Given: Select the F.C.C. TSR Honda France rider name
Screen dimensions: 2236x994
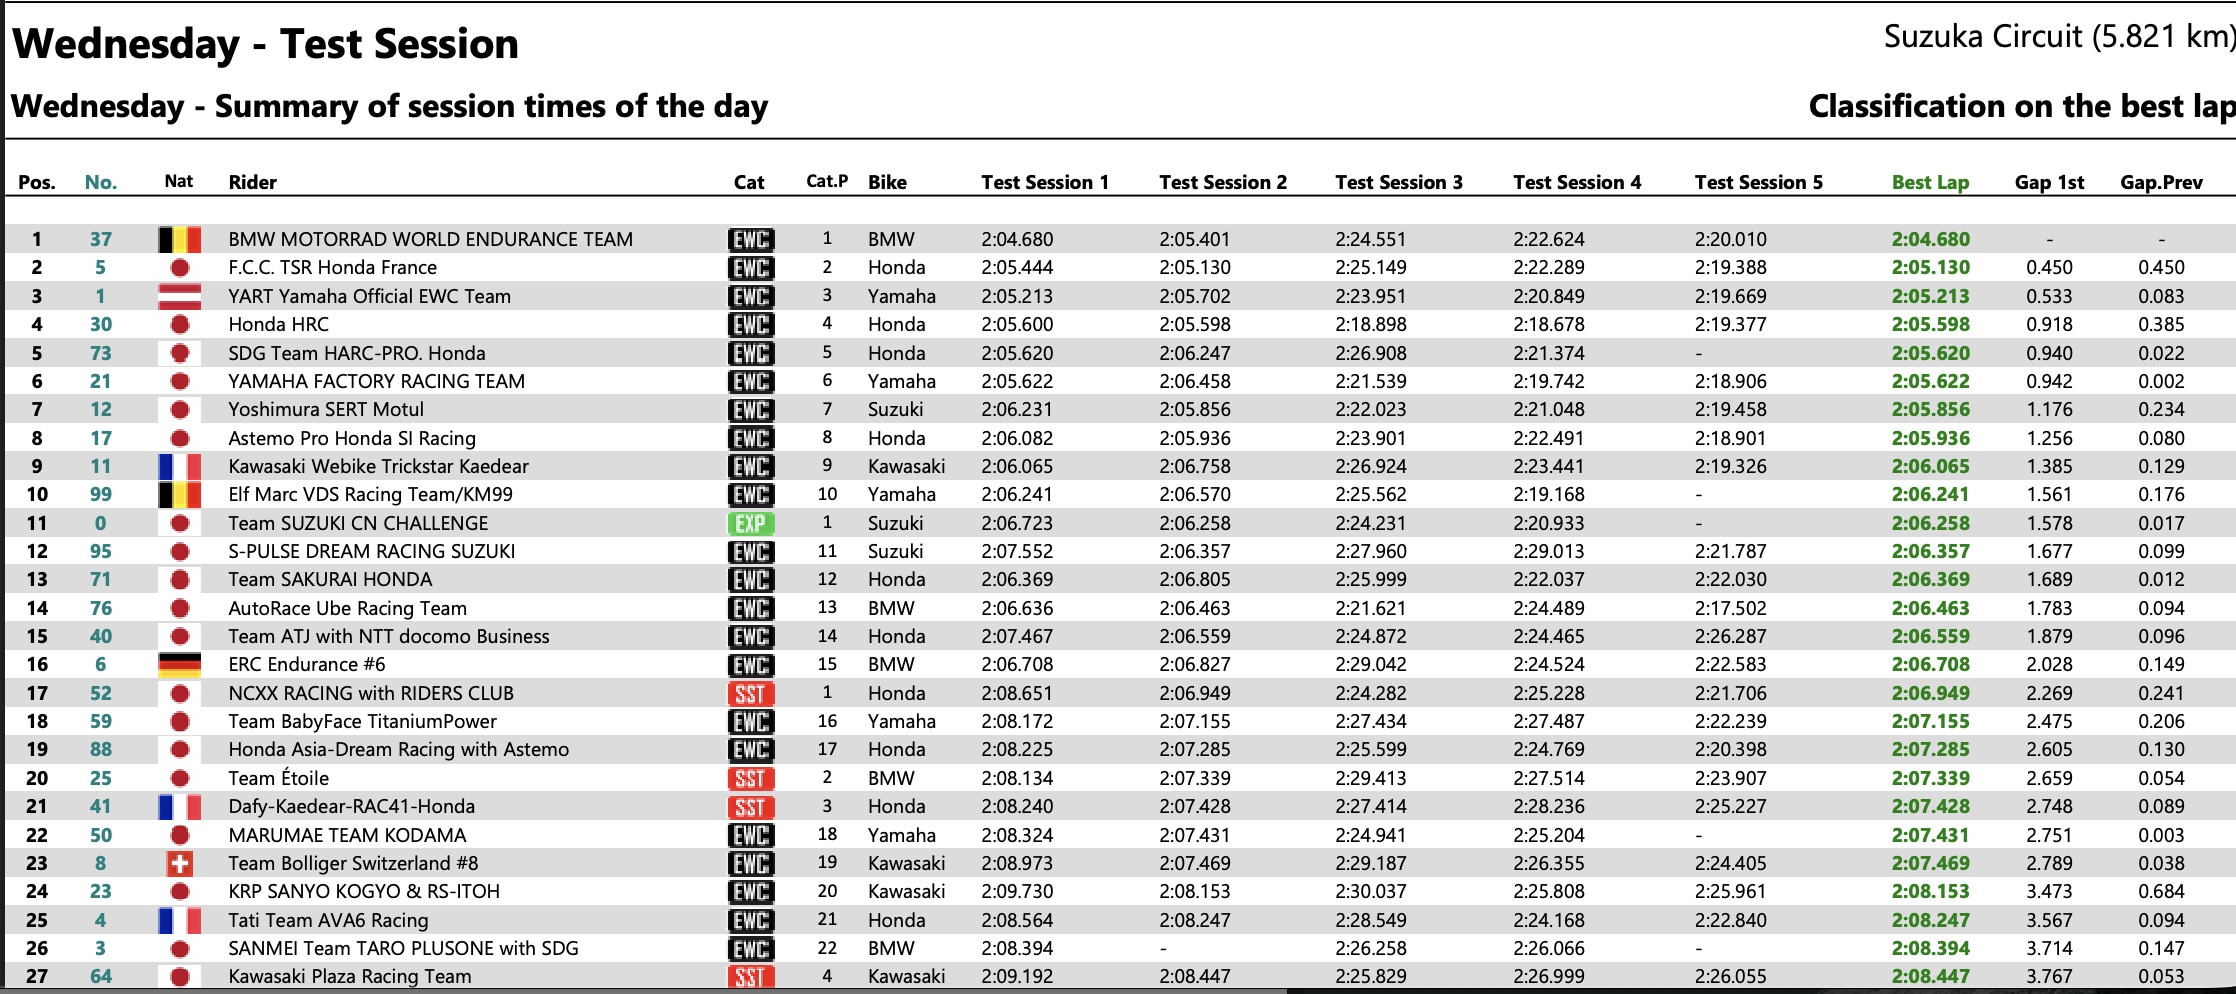Looking at the screenshot, I should (x=332, y=267).
